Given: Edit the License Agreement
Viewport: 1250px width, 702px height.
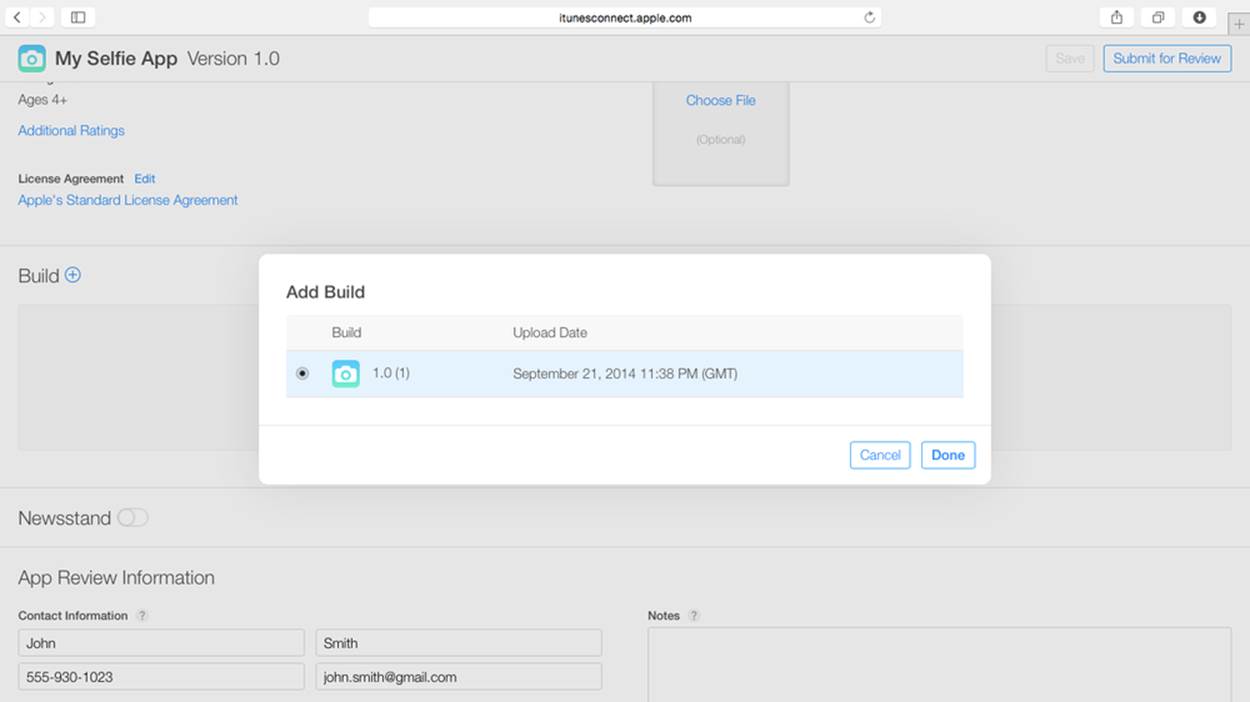Looking at the screenshot, I should pos(145,178).
